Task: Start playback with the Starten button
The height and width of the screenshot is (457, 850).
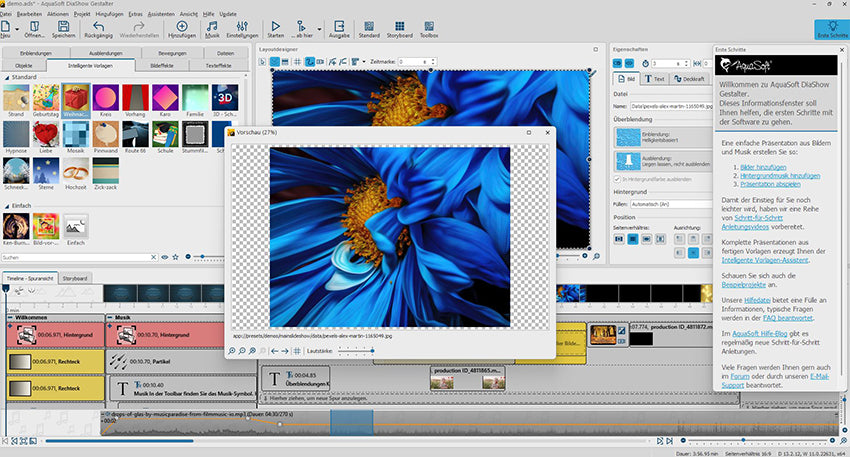Action: 275,27
